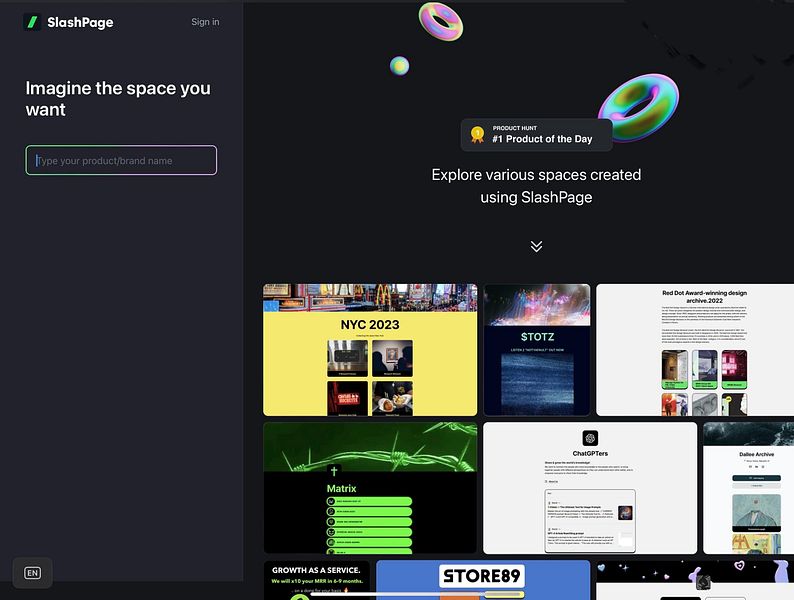Open the Dallee Archive space thumbnail
Image resolution: width=794 pixels, height=600 pixels.
coord(749,488)
